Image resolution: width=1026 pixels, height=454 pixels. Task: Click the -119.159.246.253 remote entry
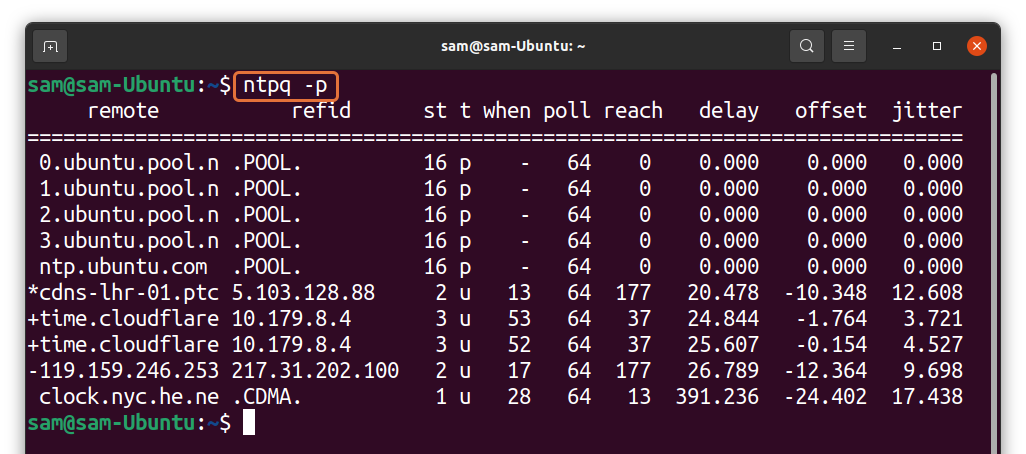[x=123, y=371]
